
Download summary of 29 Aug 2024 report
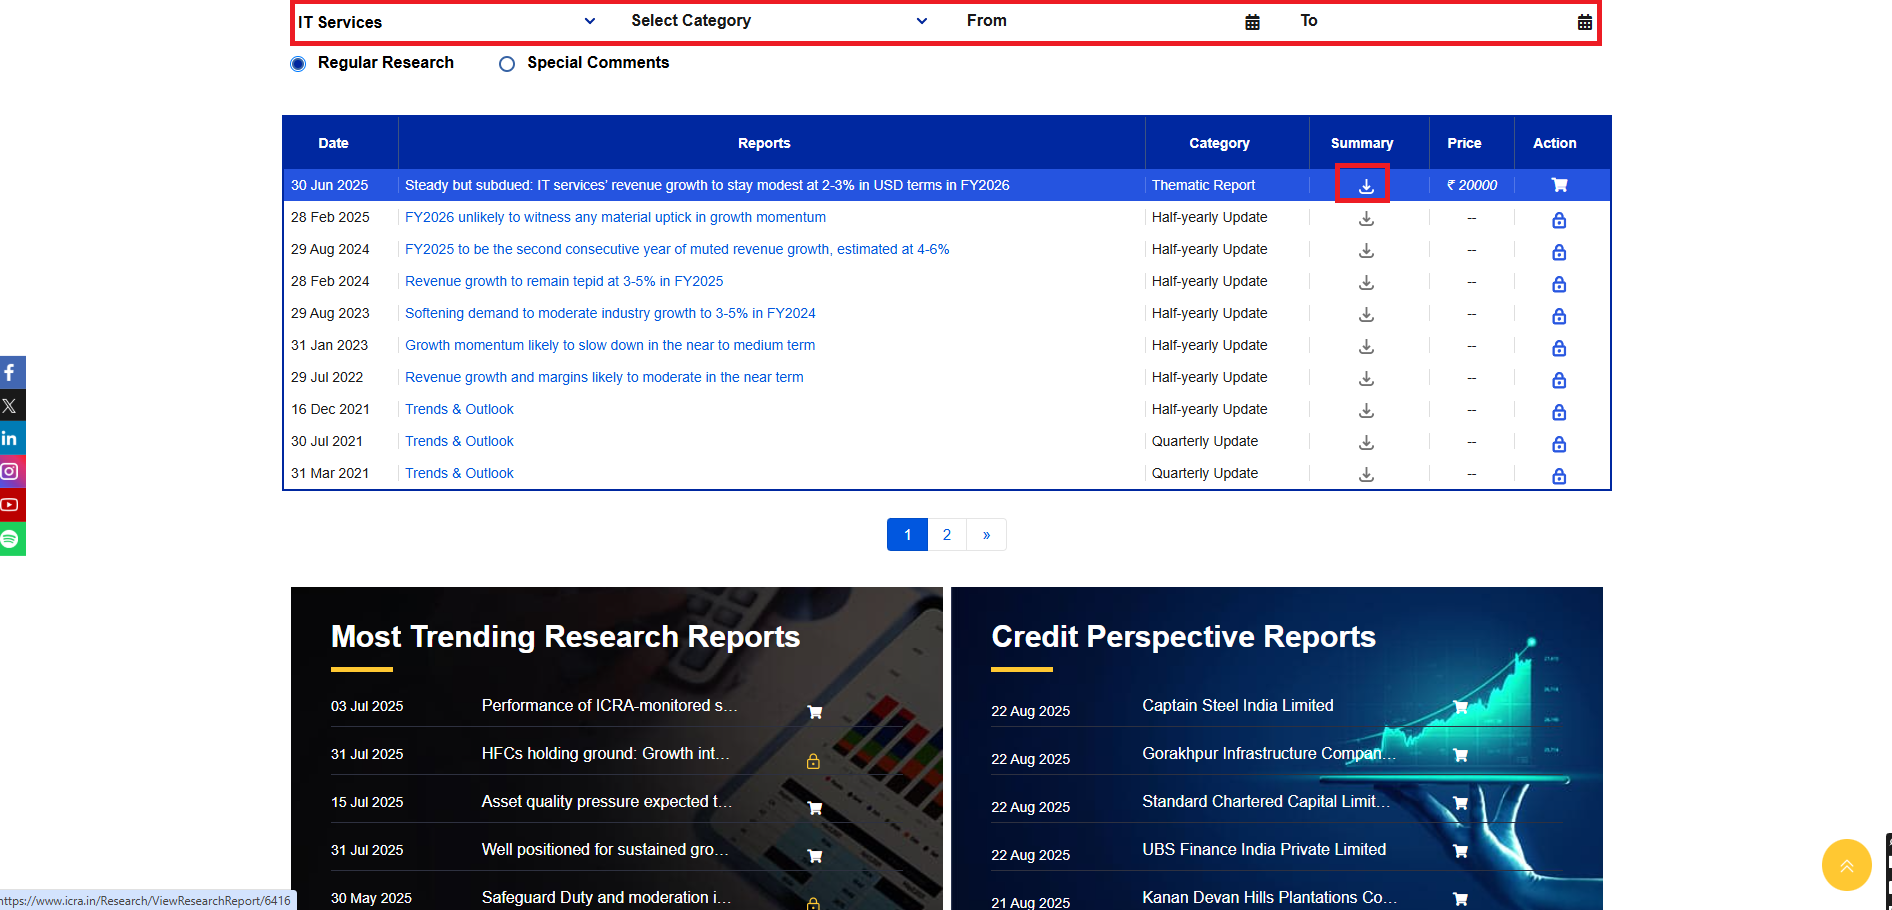[1365, 251]
